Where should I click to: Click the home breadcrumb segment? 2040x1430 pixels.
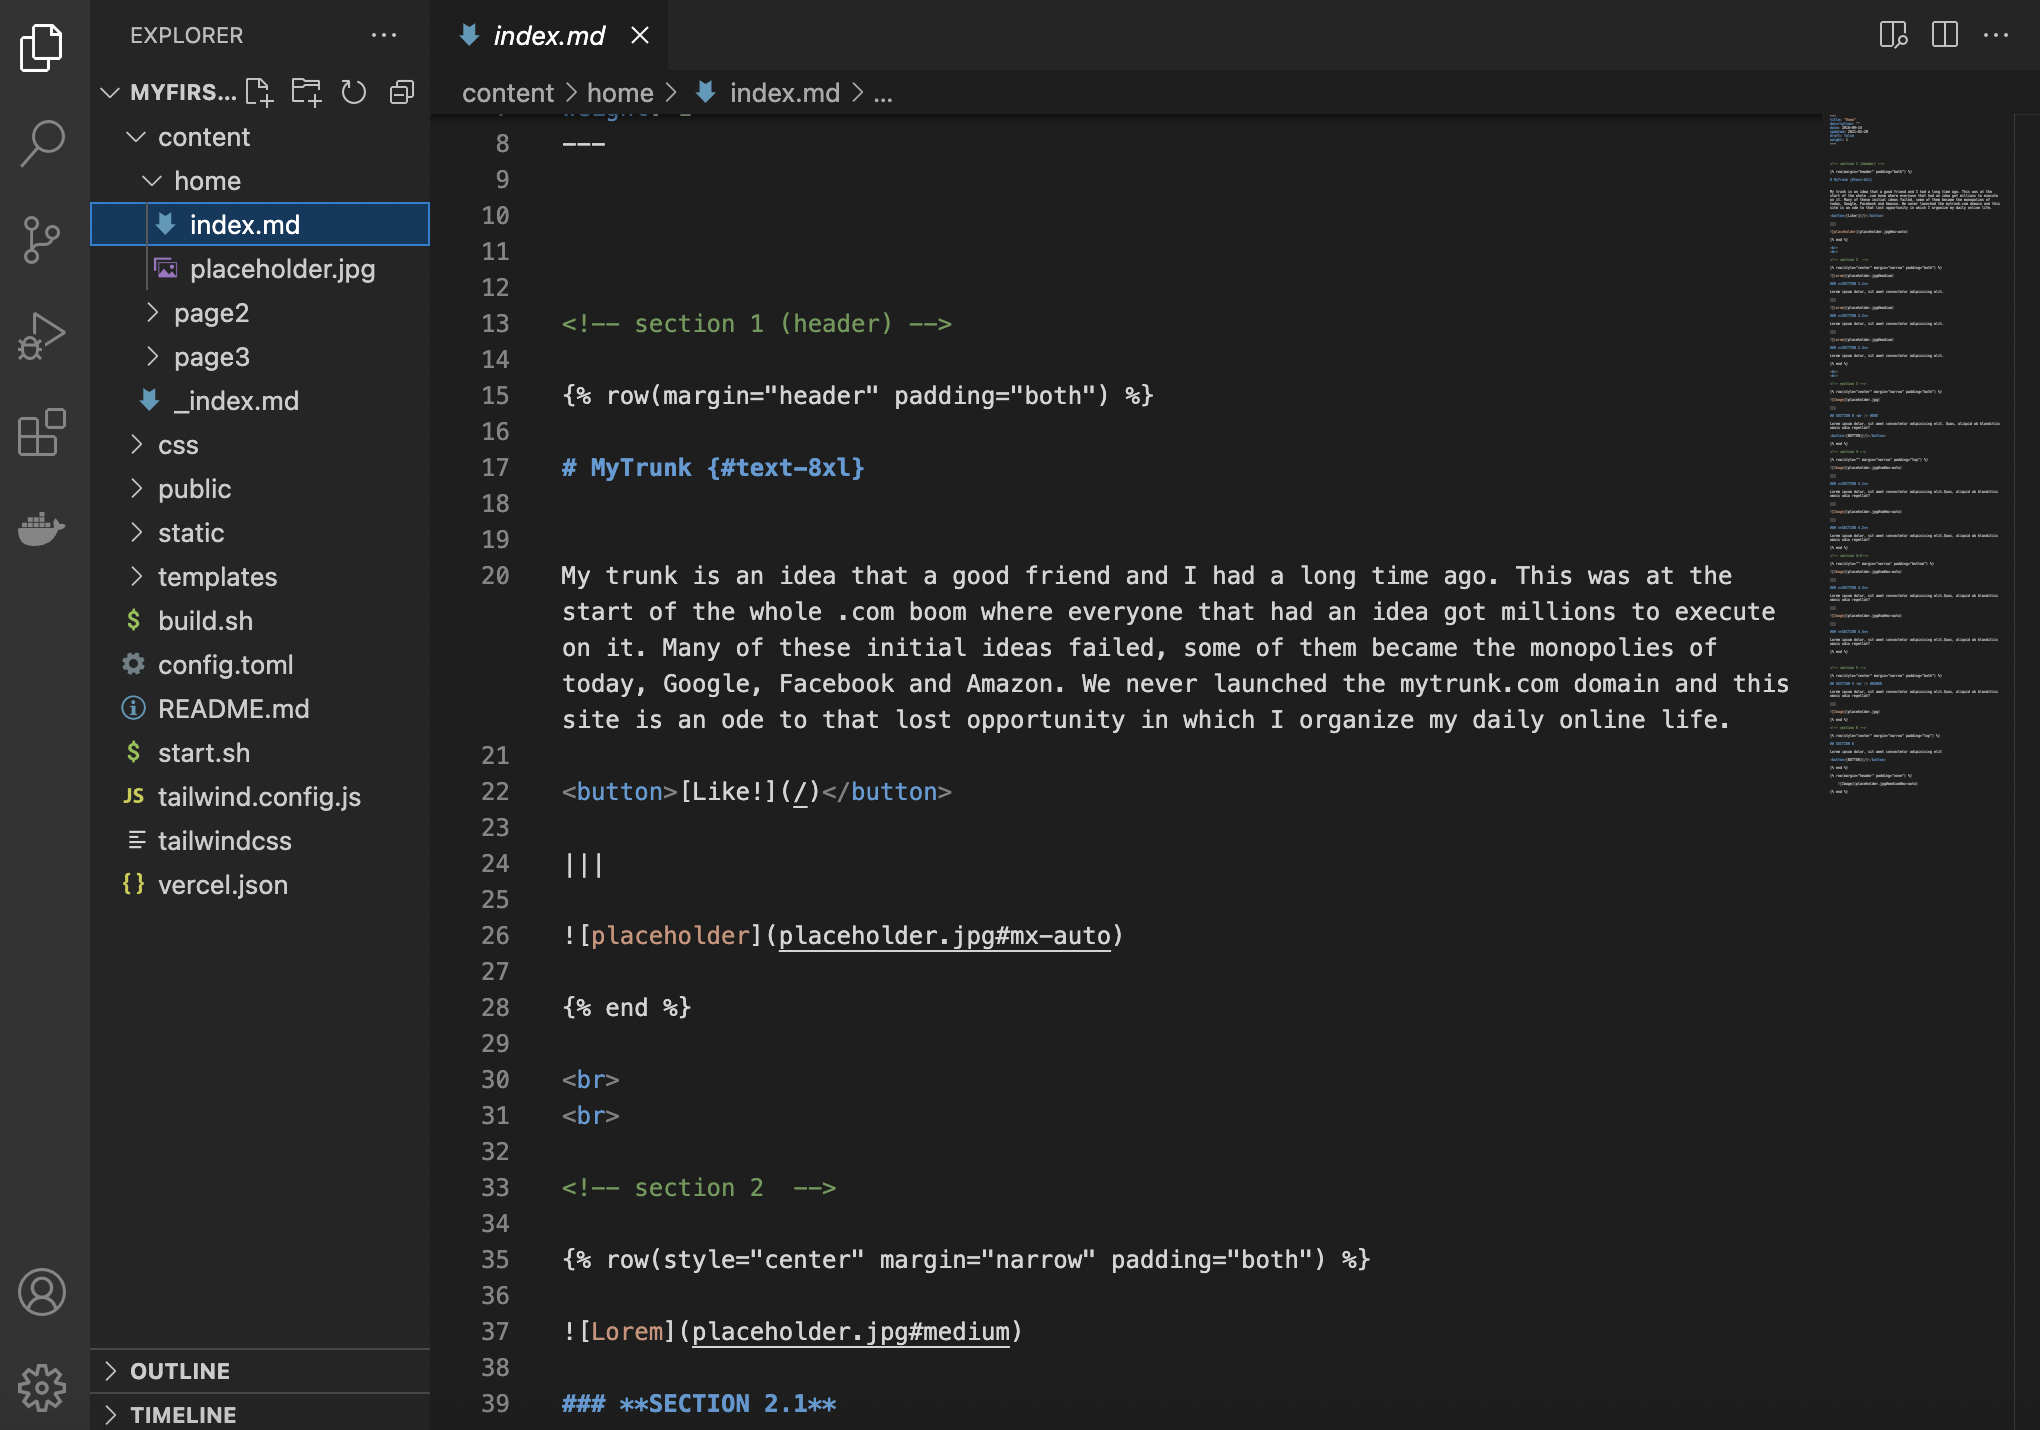click(x=620, y=93)
